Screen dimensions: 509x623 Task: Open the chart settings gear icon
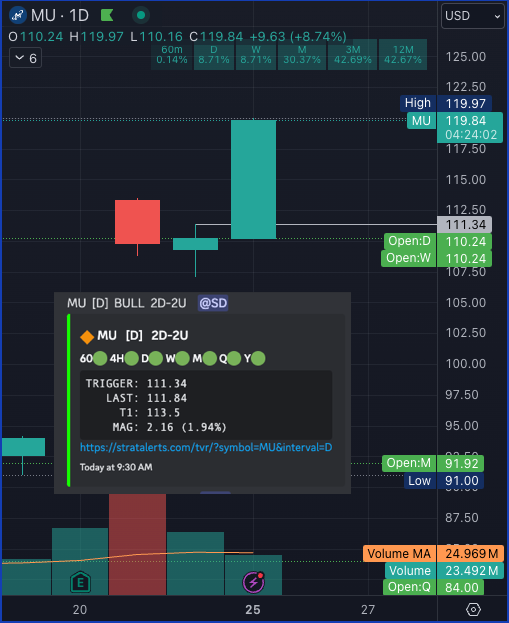[473, 609]
